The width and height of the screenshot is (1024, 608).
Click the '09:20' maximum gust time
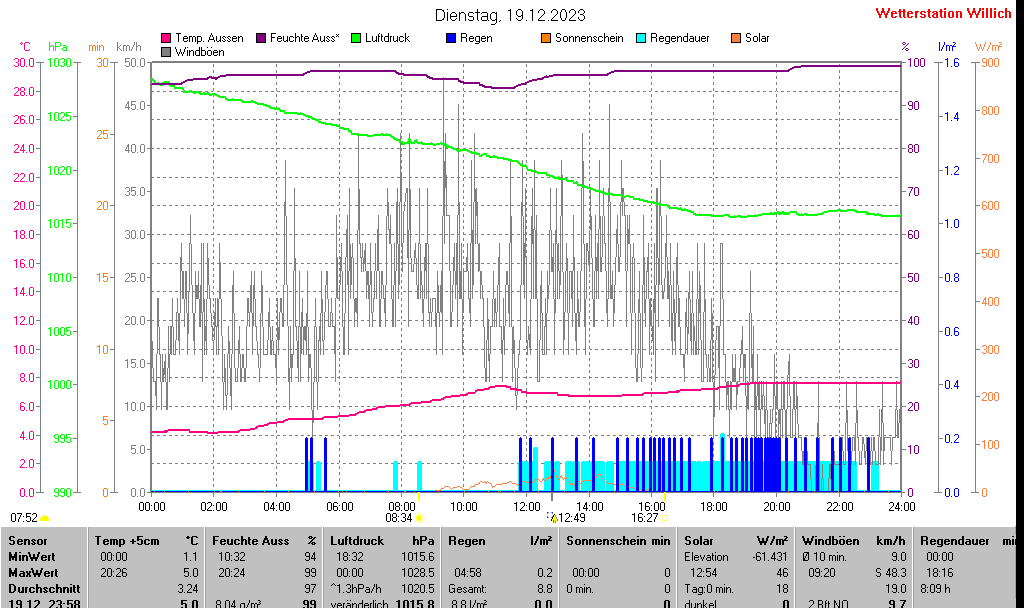click(x=822, y=573)
